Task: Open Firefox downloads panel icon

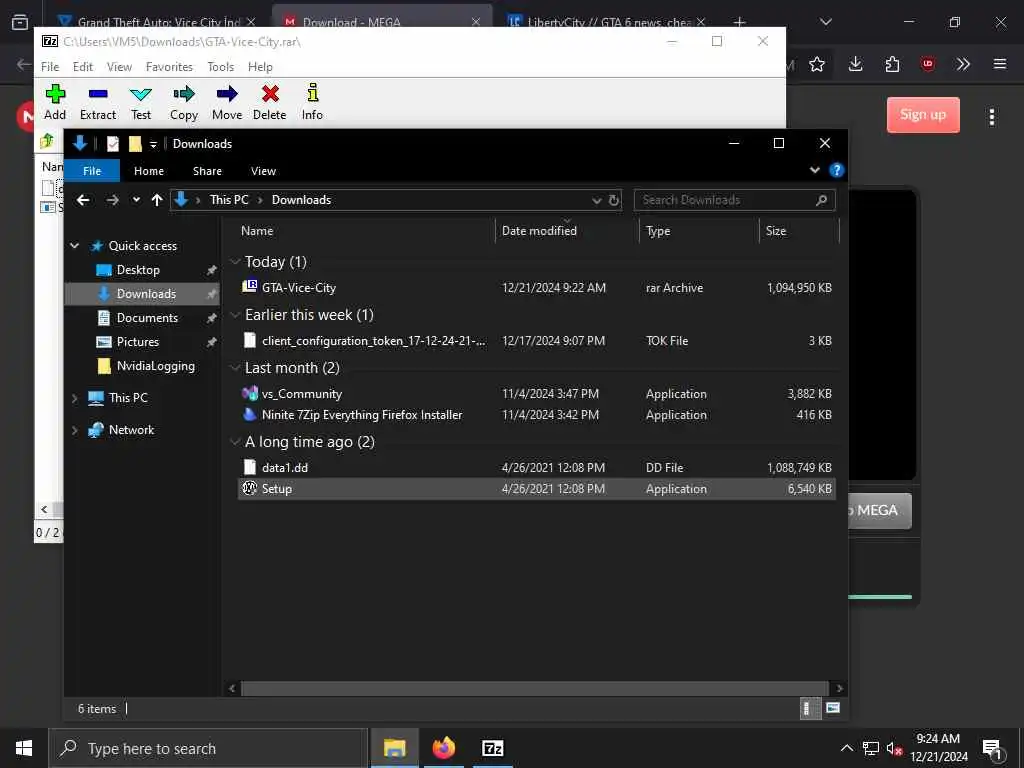Action: click(856, 64)
